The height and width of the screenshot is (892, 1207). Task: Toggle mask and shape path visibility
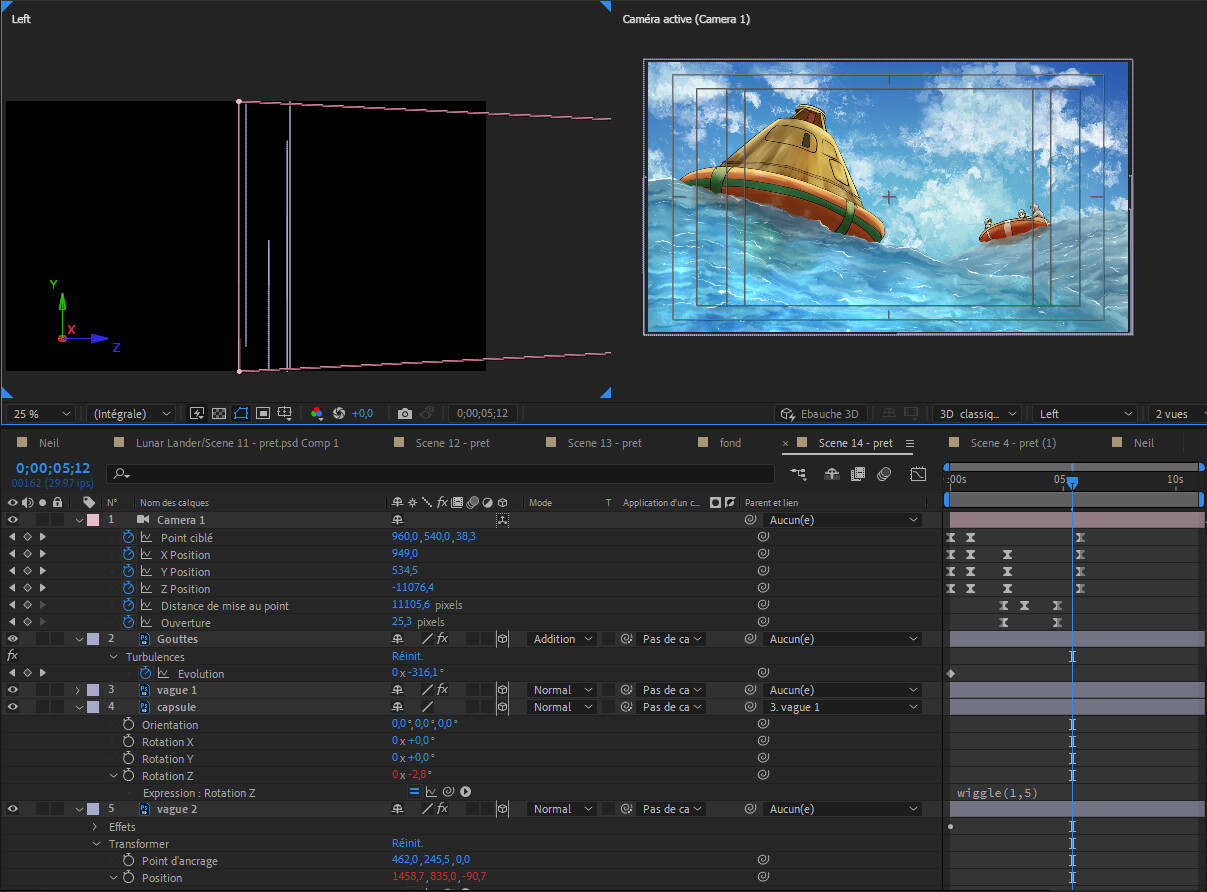pyautogui.click(x=241, y=413)
